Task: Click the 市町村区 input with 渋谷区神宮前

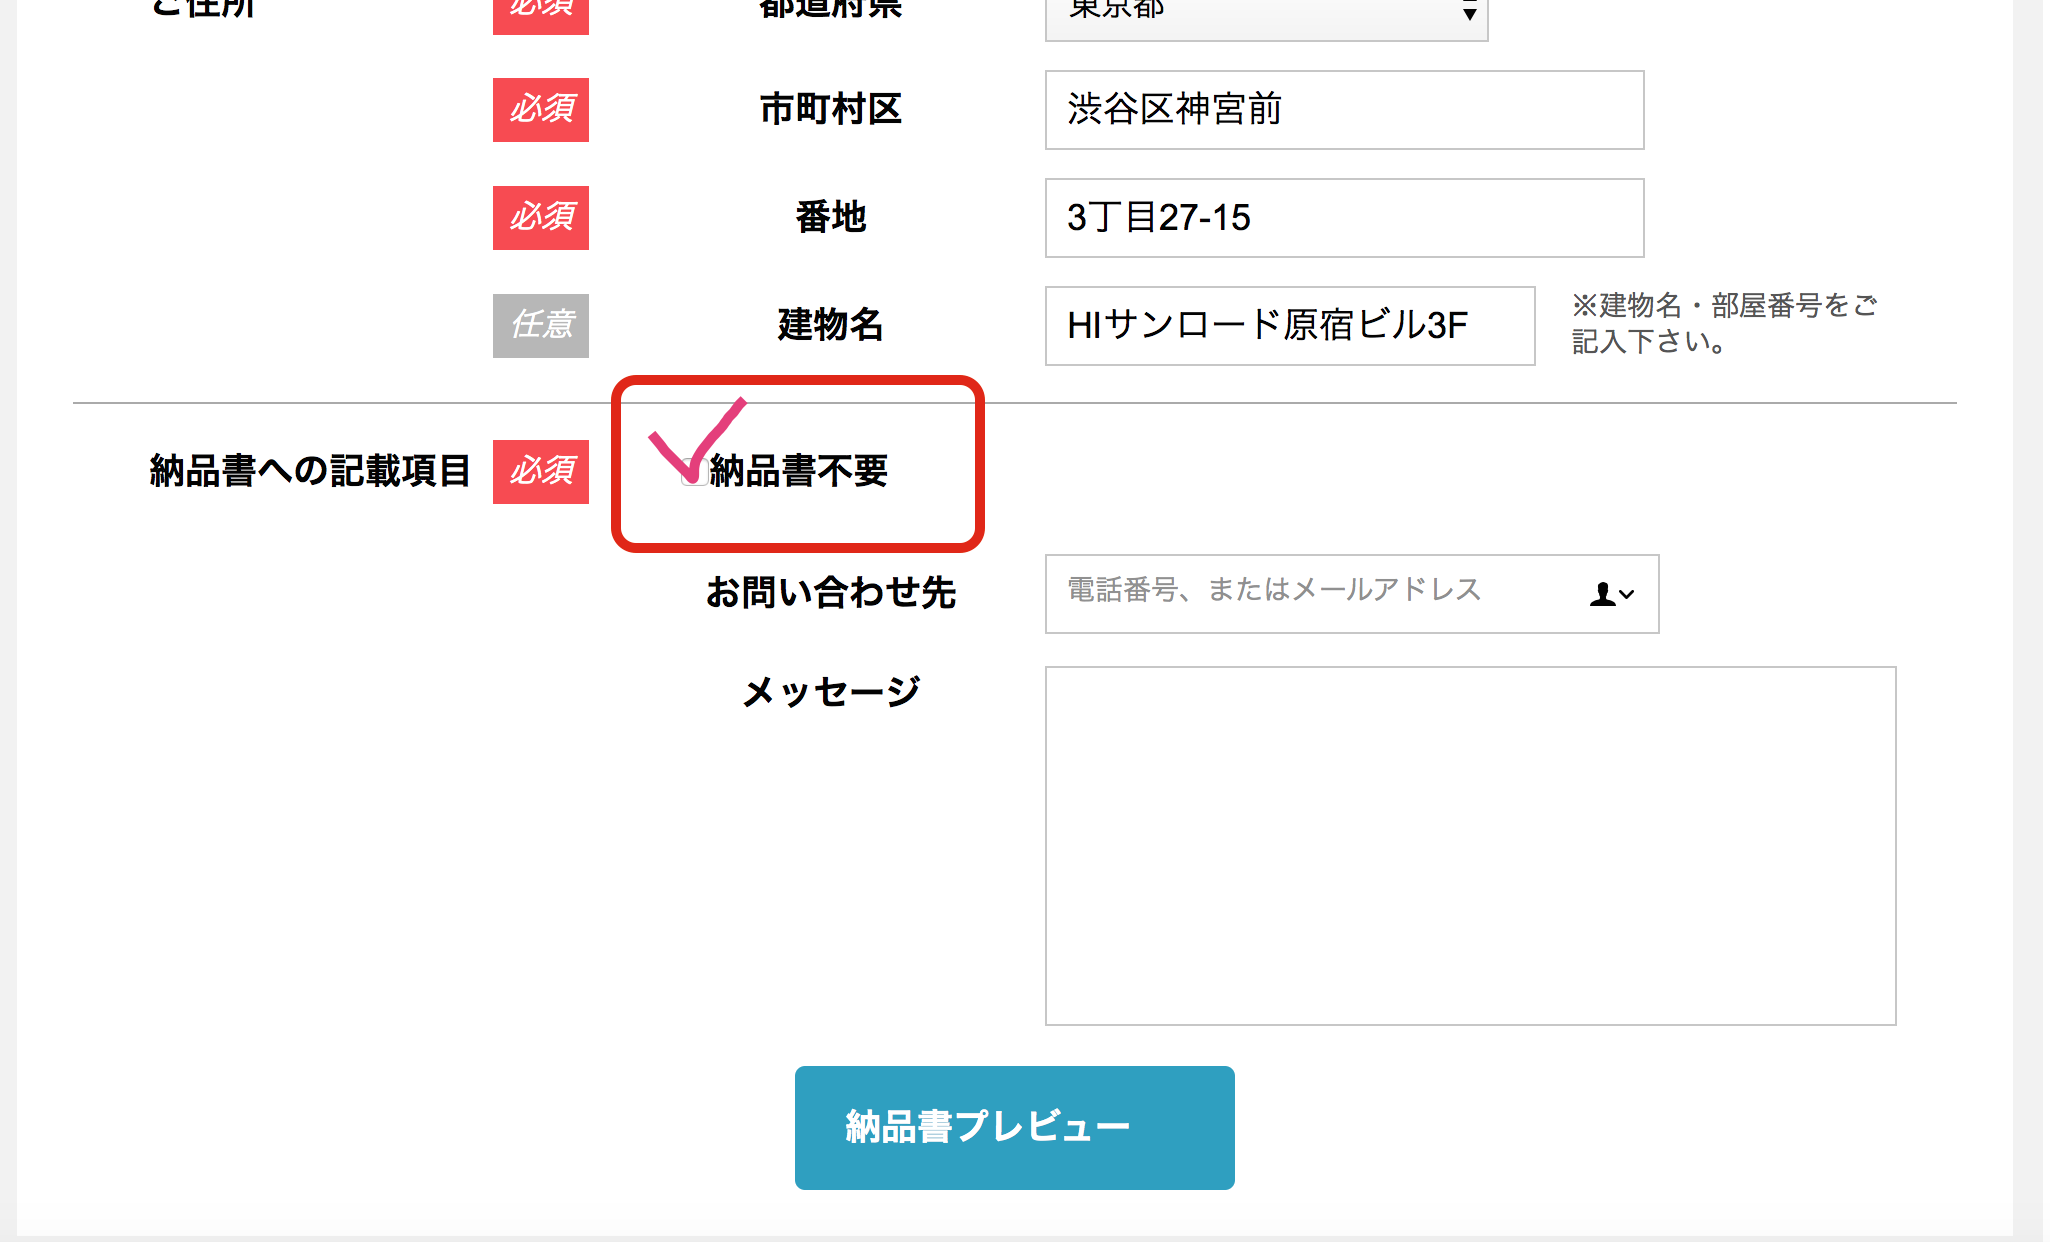Action: (1343, 110)
